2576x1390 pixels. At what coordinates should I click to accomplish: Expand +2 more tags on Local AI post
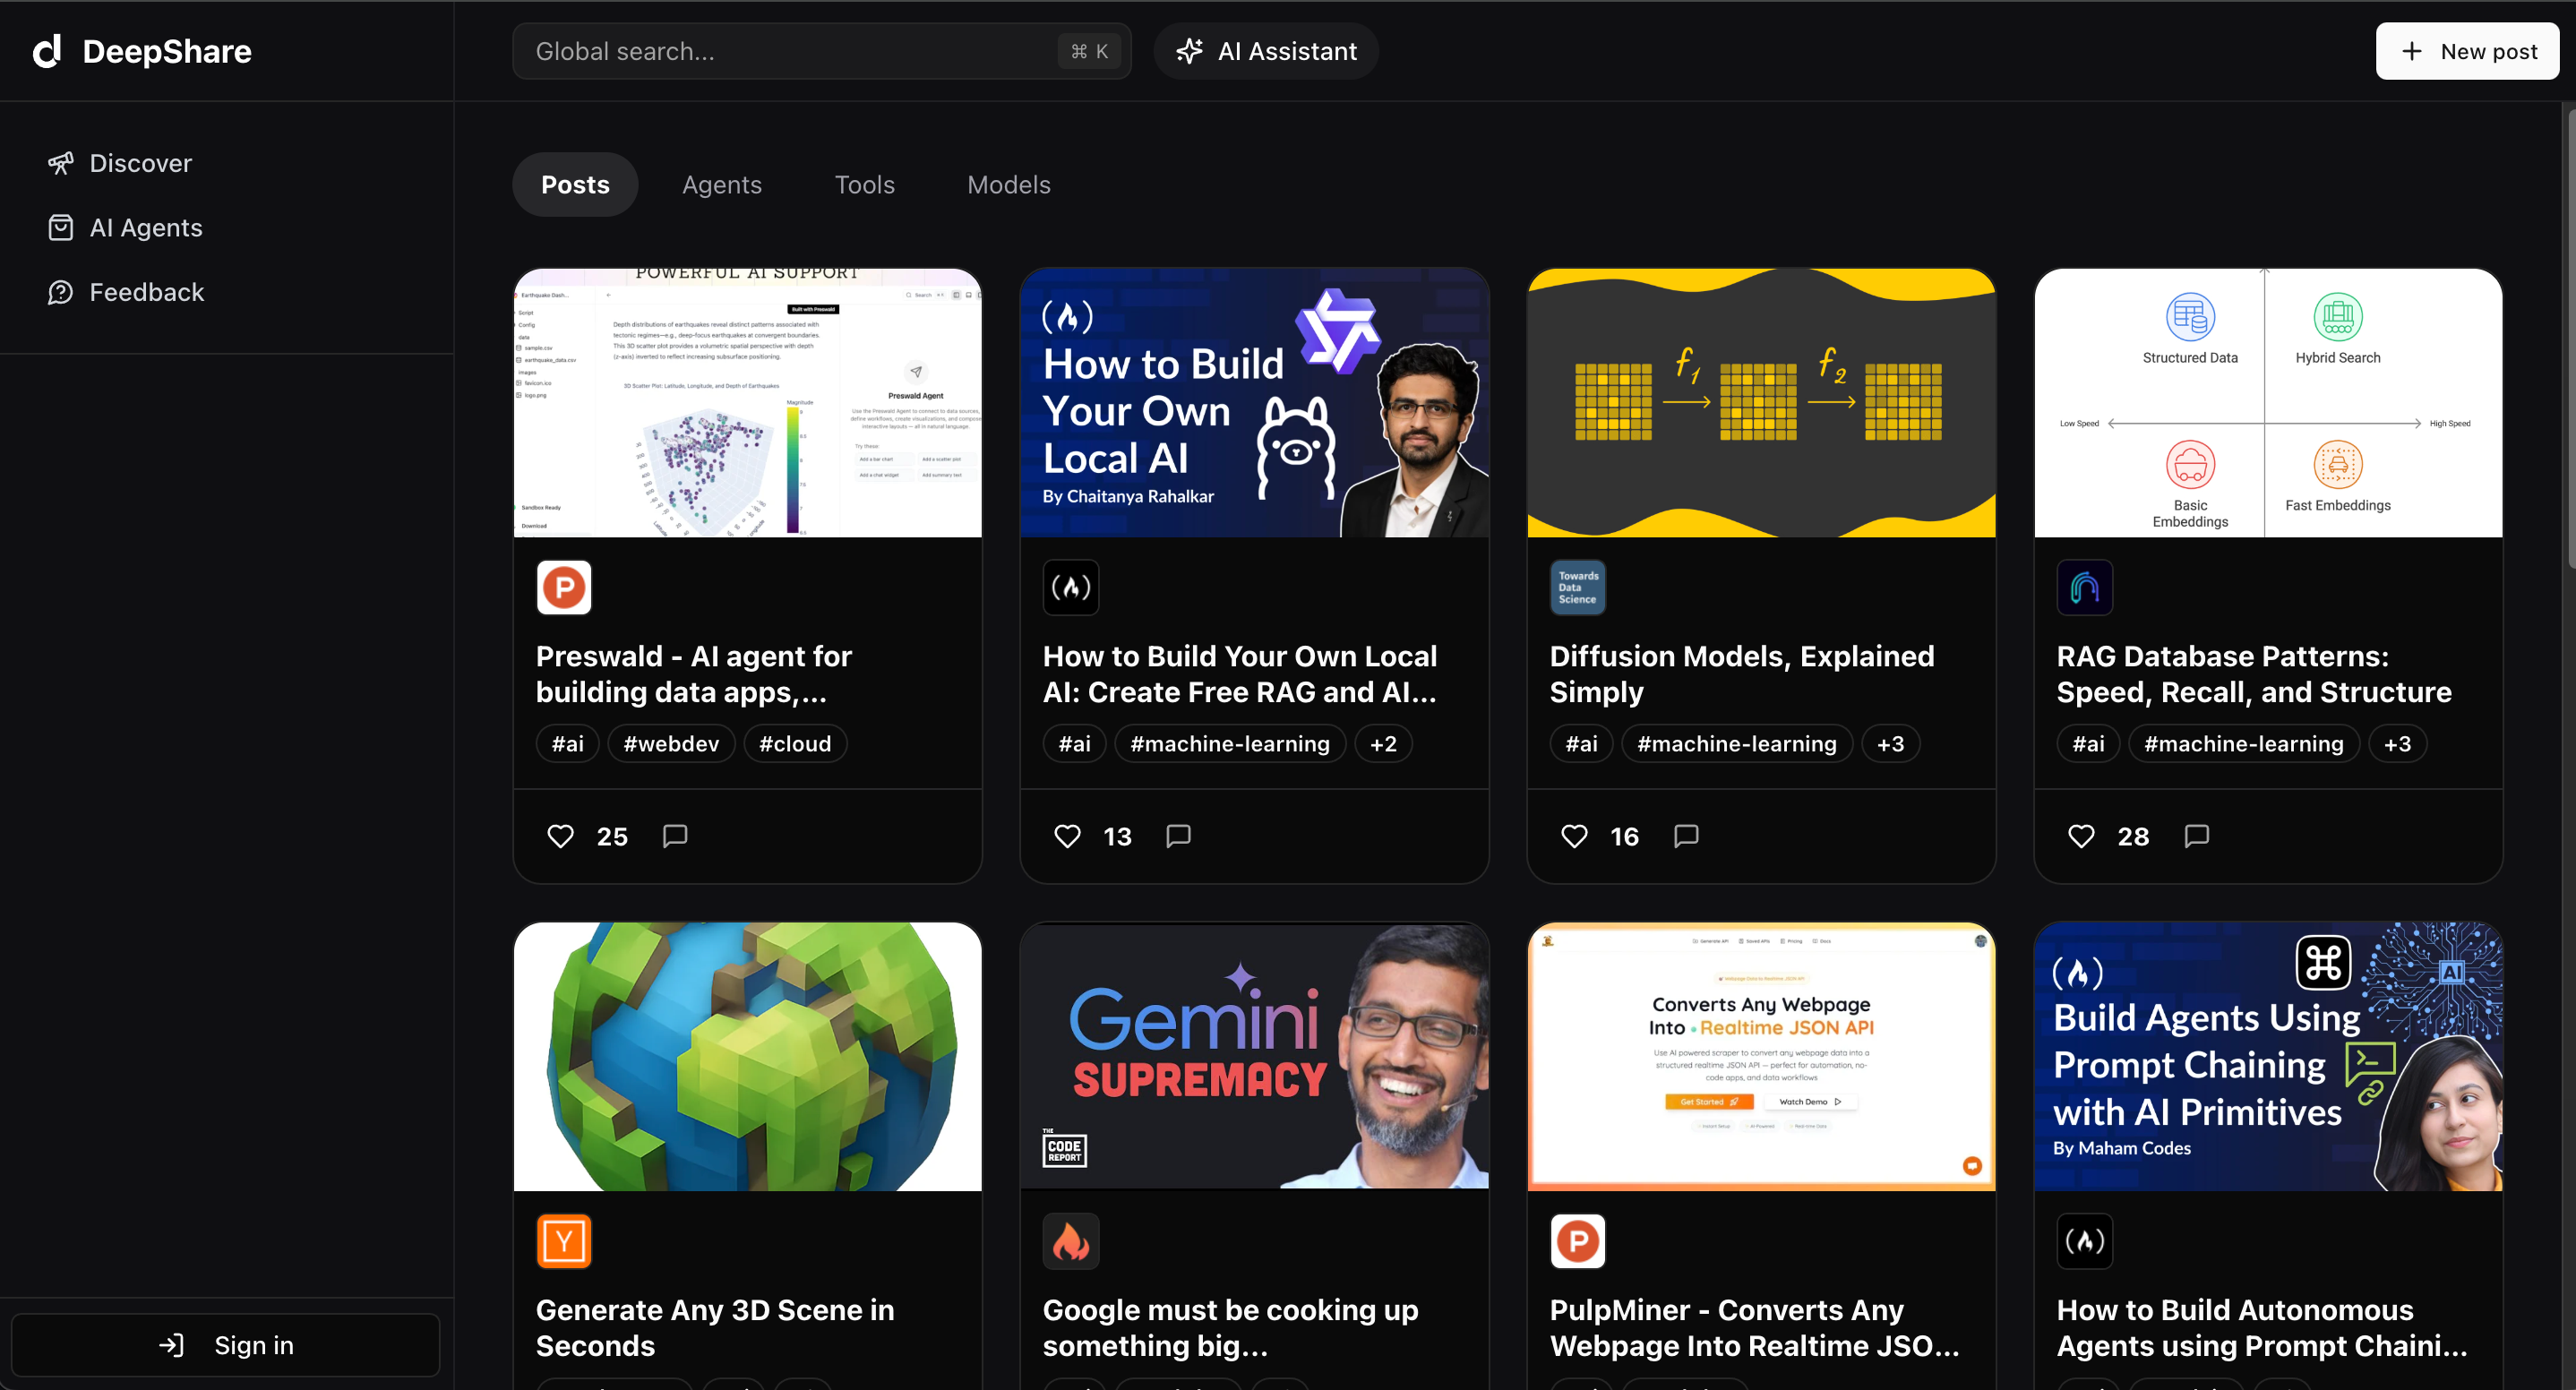coord(1383,744)
